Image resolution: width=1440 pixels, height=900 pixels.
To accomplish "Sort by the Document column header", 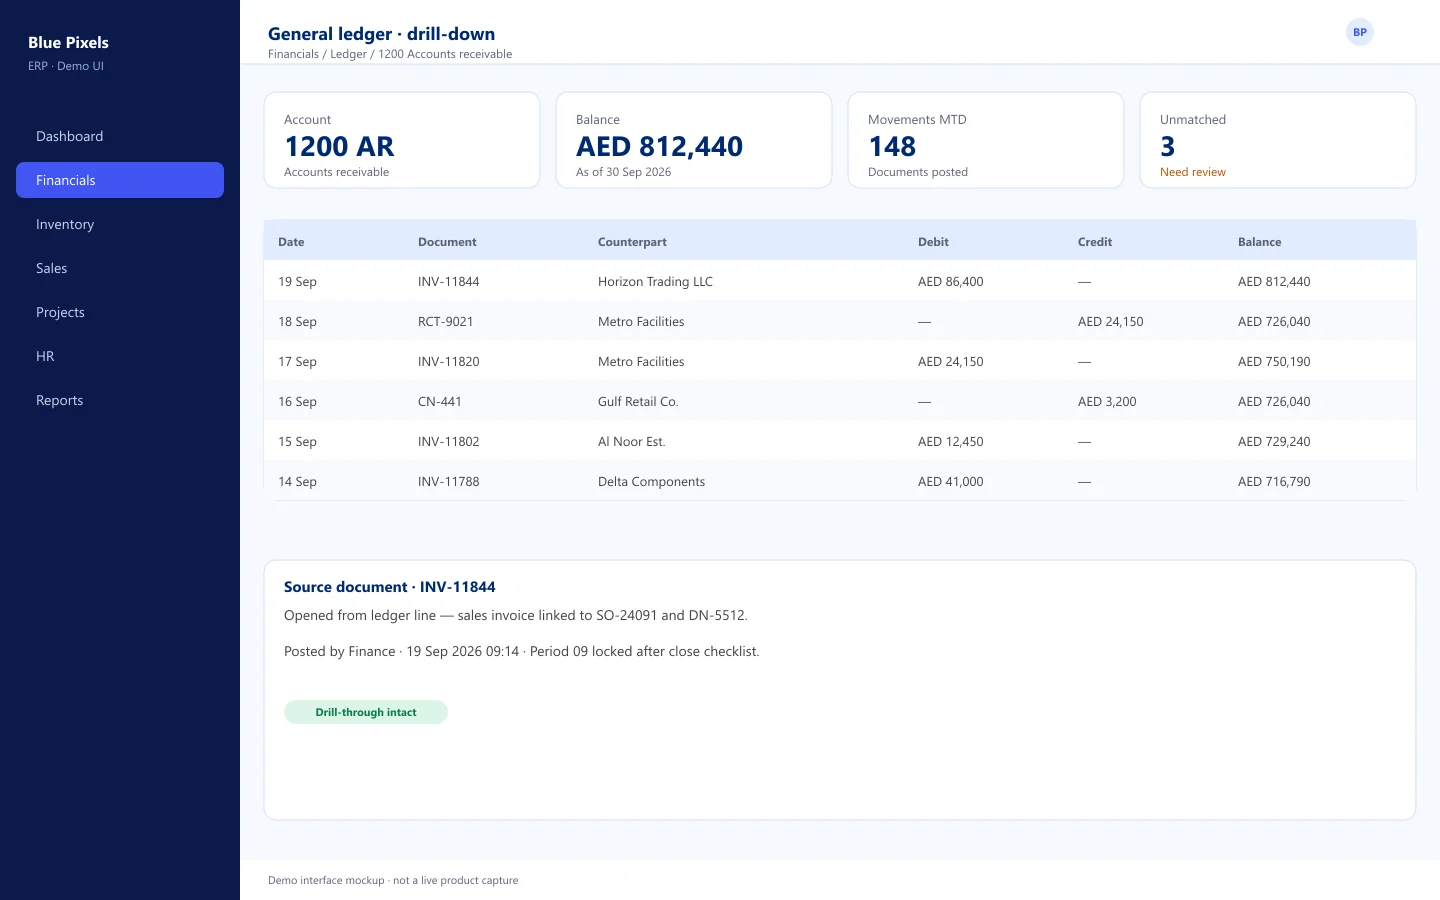I will tap(447, 242).
